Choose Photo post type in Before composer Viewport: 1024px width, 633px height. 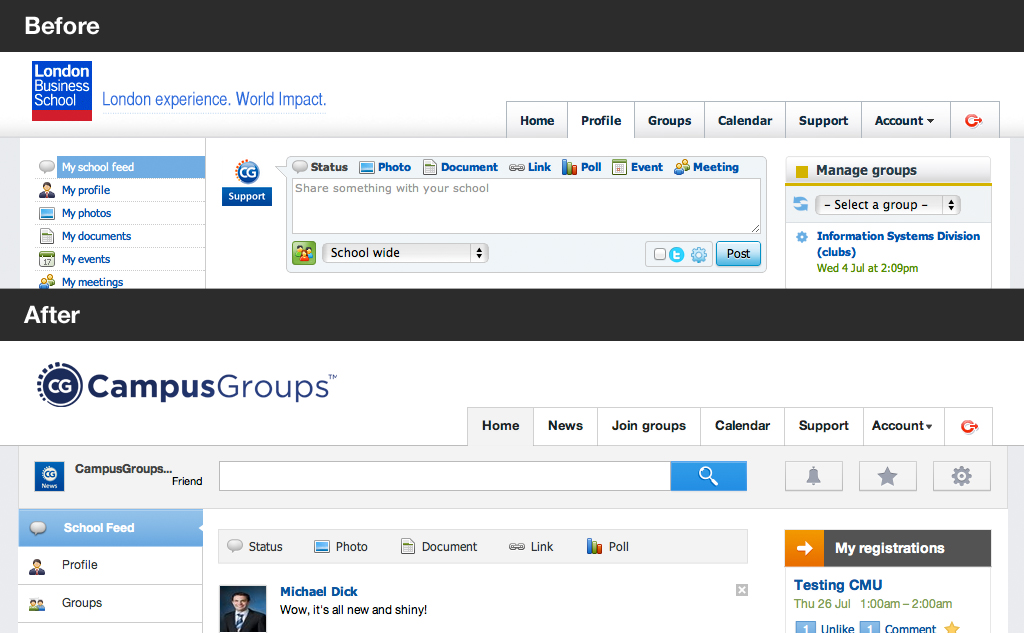tap(385, 167)
